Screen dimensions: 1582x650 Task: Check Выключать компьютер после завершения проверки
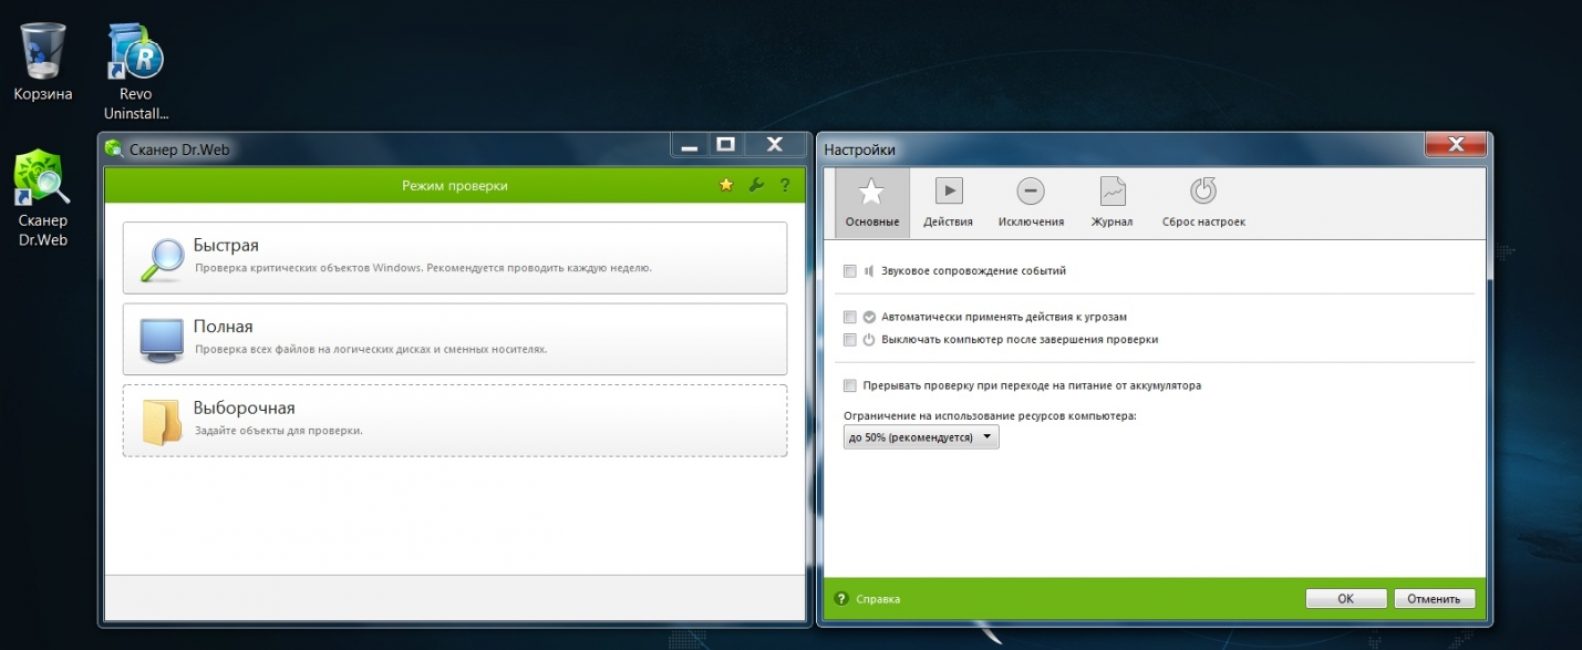point(850,340)
